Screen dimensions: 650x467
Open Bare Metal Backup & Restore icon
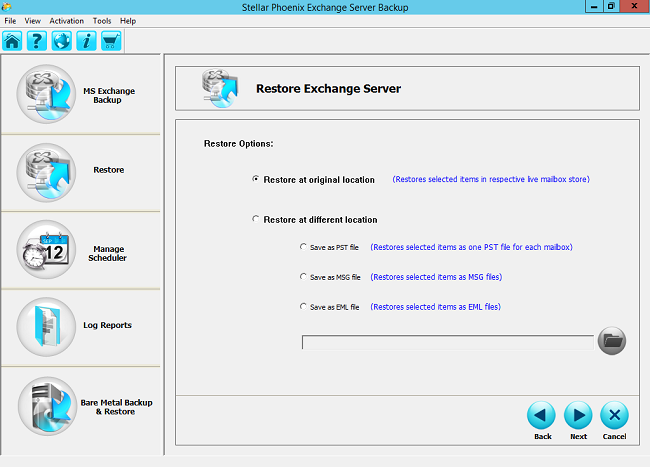point(47,406)
